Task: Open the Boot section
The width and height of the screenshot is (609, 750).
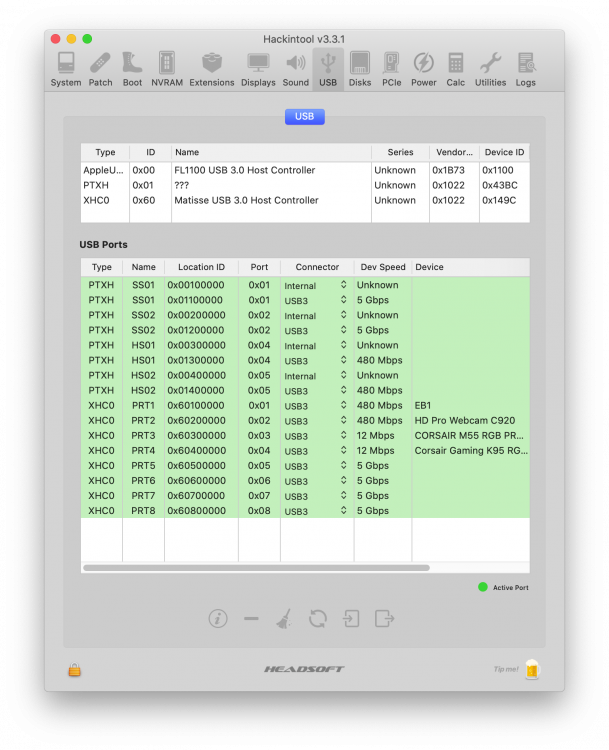Action: point(132,69)
